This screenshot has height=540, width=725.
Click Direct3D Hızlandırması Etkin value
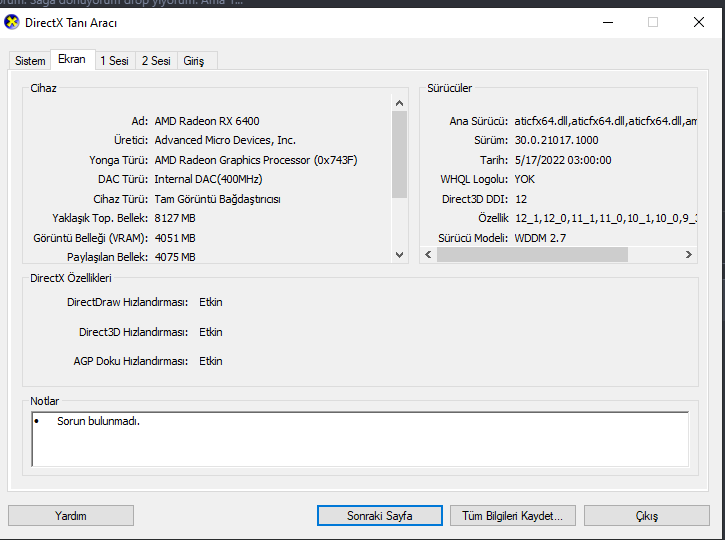[x=211, y=332]
